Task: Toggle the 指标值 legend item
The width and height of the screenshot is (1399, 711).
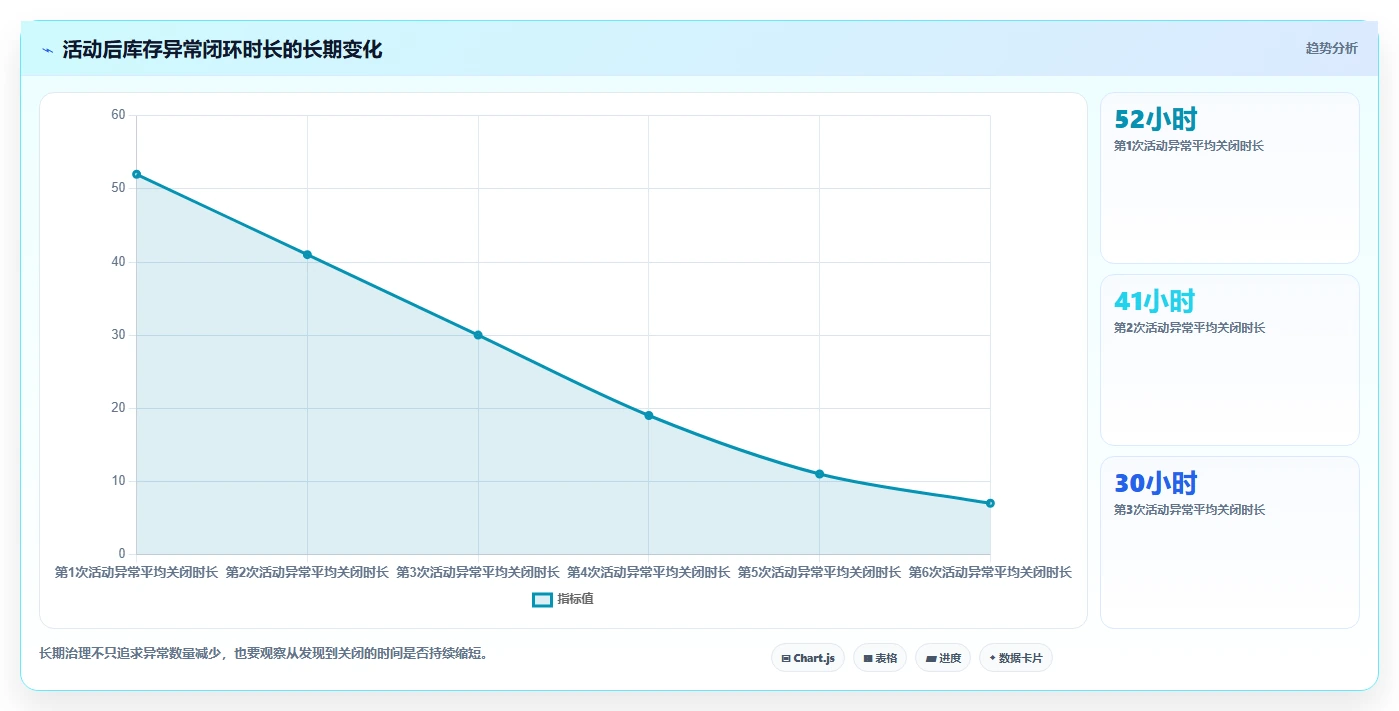Action: point(563,599)
